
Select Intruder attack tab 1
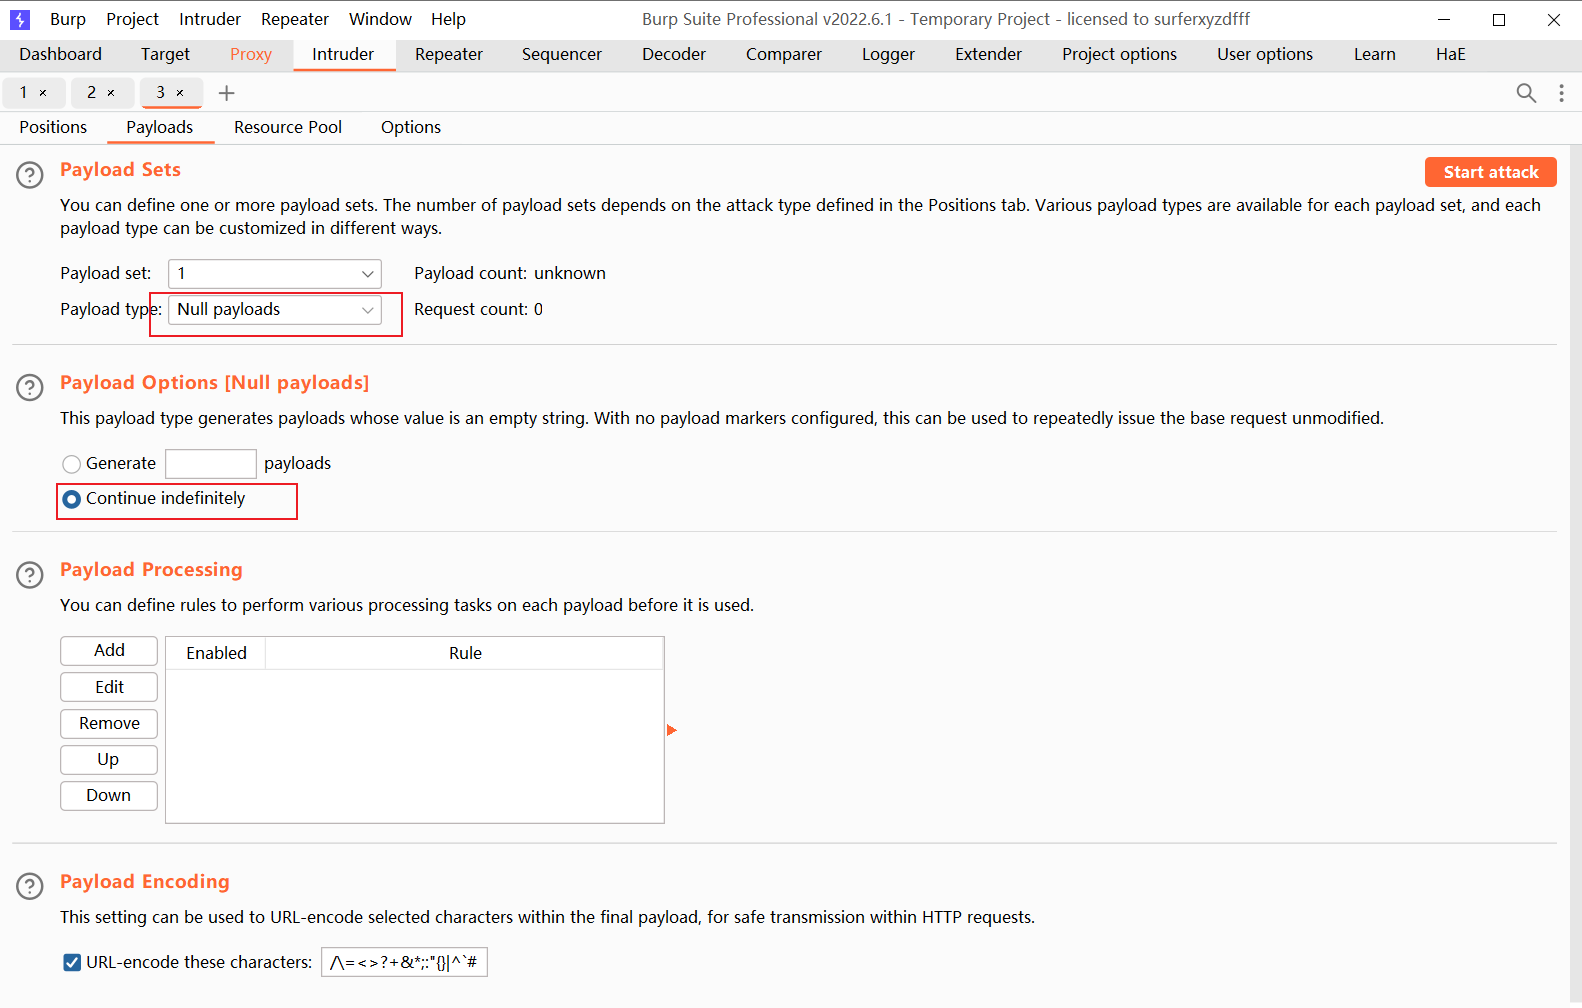[x=24, y=93]
